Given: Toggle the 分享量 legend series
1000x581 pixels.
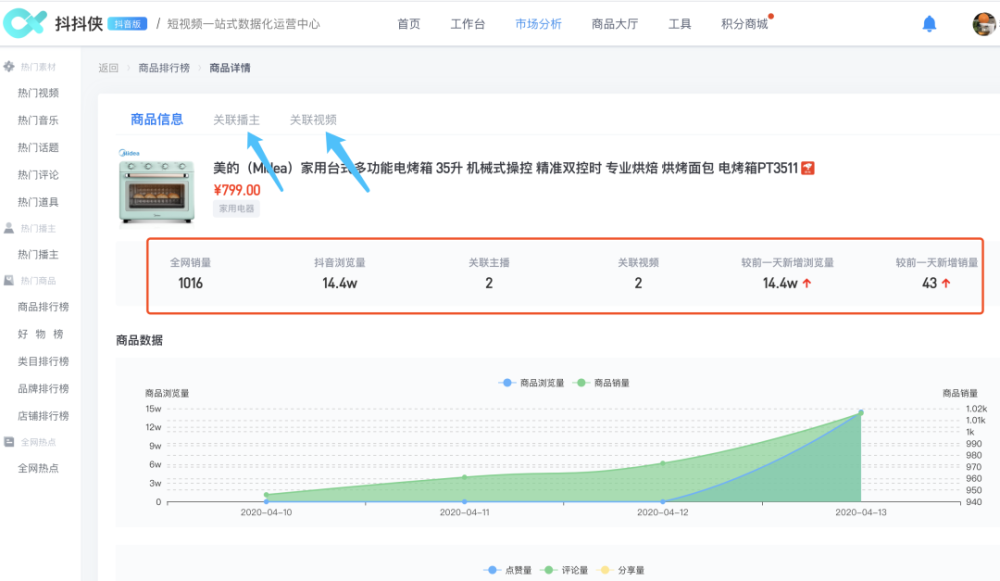Looking at the screenshot, I should coord(621,570).
